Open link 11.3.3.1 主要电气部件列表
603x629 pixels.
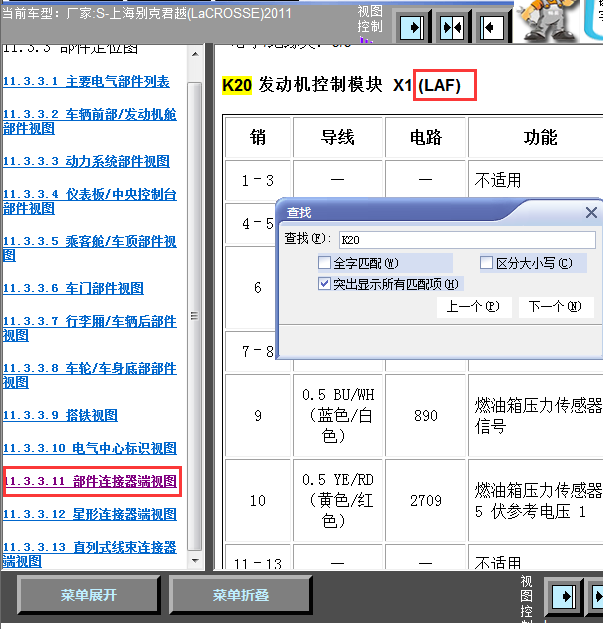tap(86, 81)
